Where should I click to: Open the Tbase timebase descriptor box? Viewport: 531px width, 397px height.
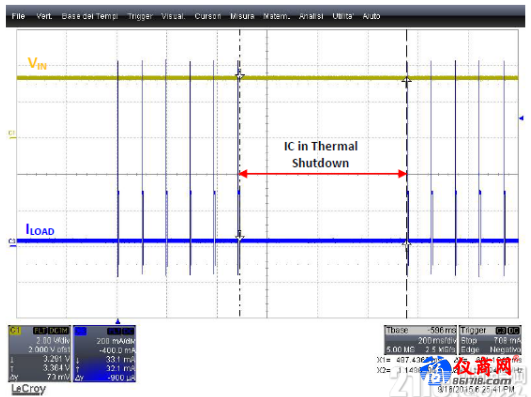point(420,340)
